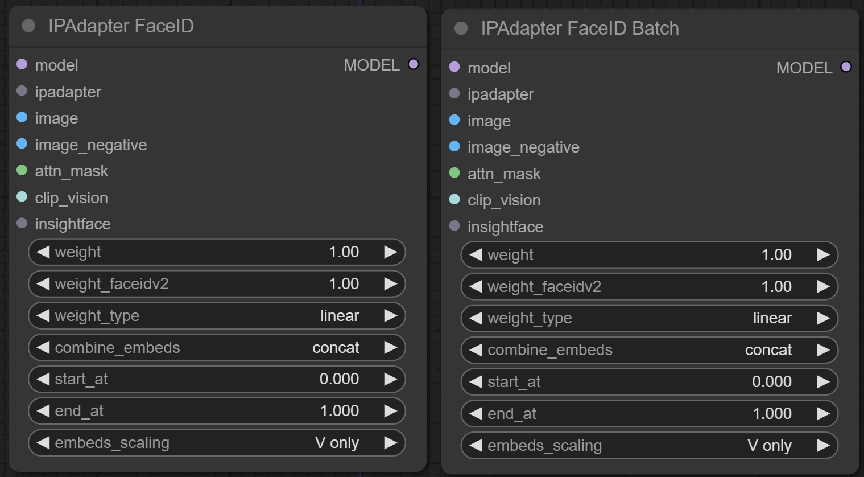Screen dimensions: 864x477
Task: Collapse the IPAdapter FaceID Batch node via title dot
Action: click(x=461, y=29)
